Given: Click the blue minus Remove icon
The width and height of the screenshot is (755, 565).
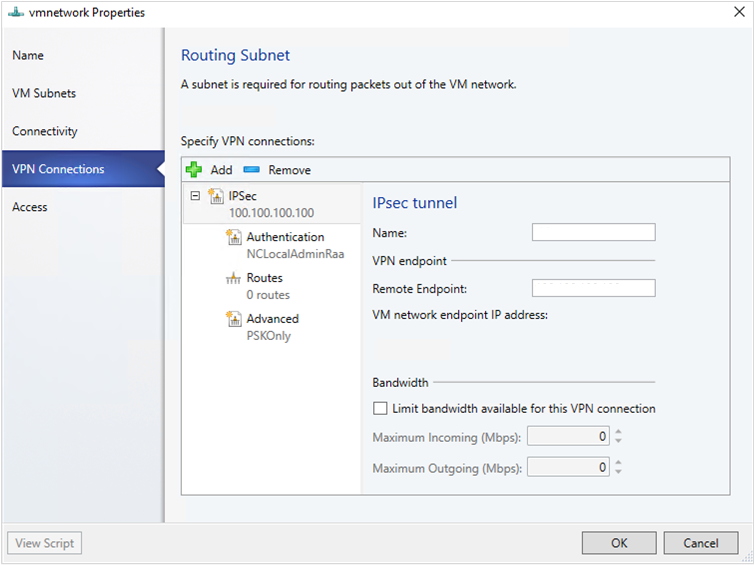Looking at the screenshot, I should click(x=251, y=170).
